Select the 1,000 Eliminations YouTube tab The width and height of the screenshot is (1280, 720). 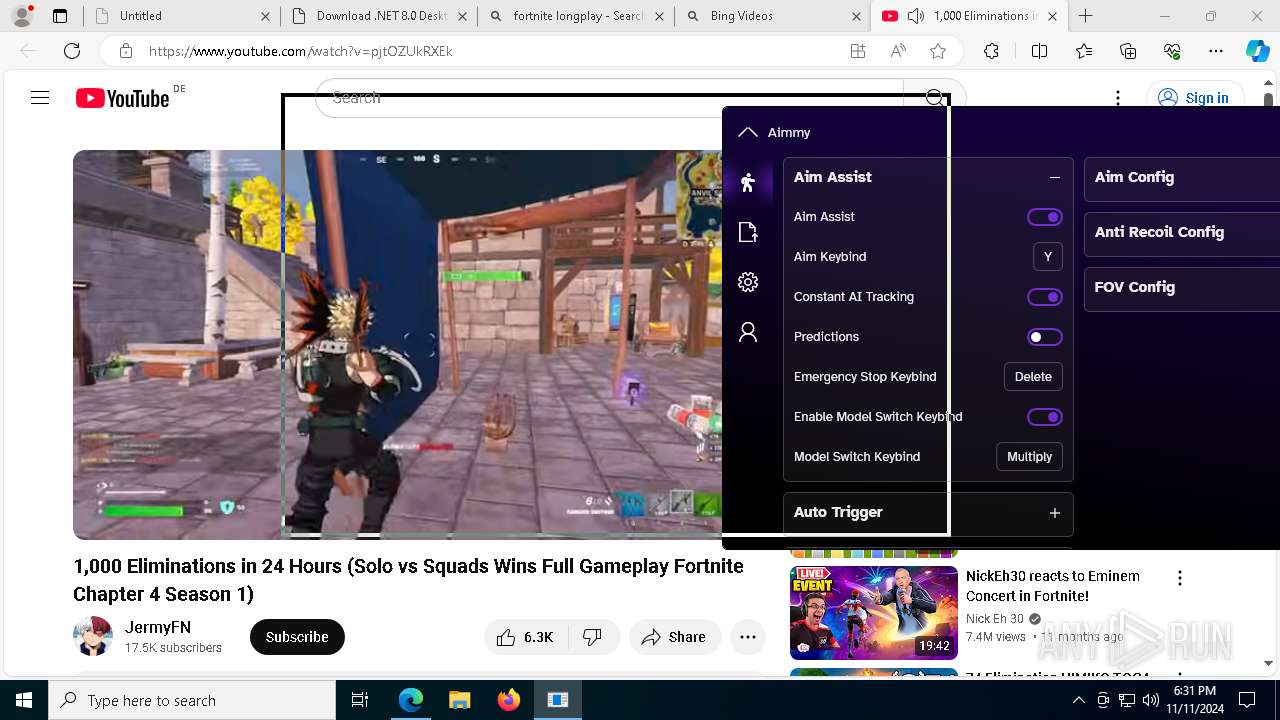969,16
